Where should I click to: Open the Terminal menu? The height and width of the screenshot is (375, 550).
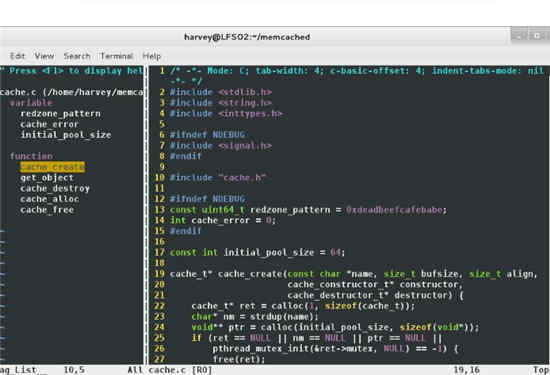116,56
